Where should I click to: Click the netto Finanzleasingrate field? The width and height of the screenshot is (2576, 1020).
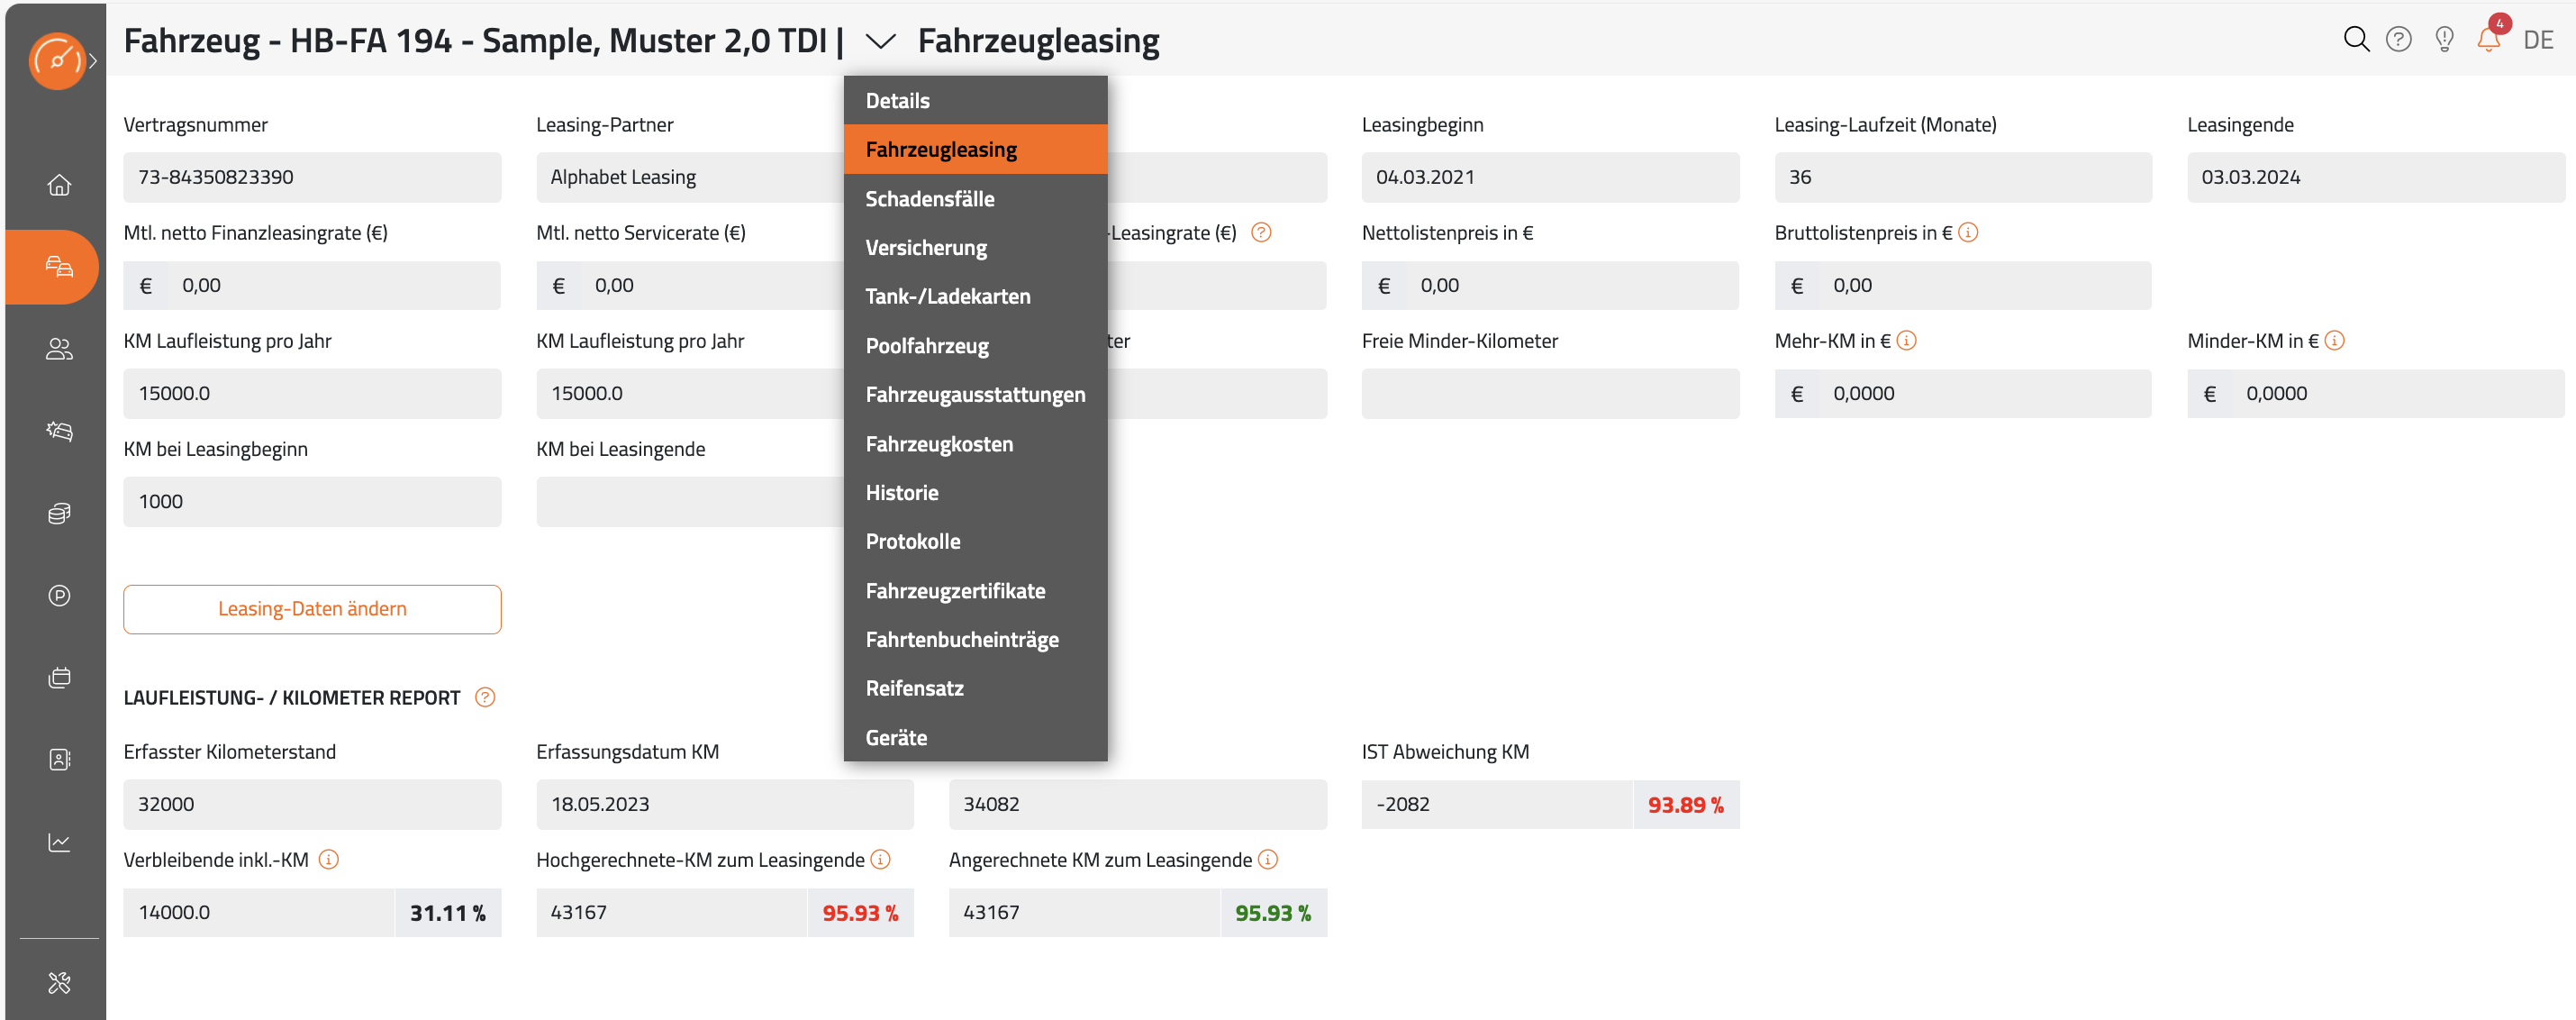pyautogui.click(x=312, y=285)
